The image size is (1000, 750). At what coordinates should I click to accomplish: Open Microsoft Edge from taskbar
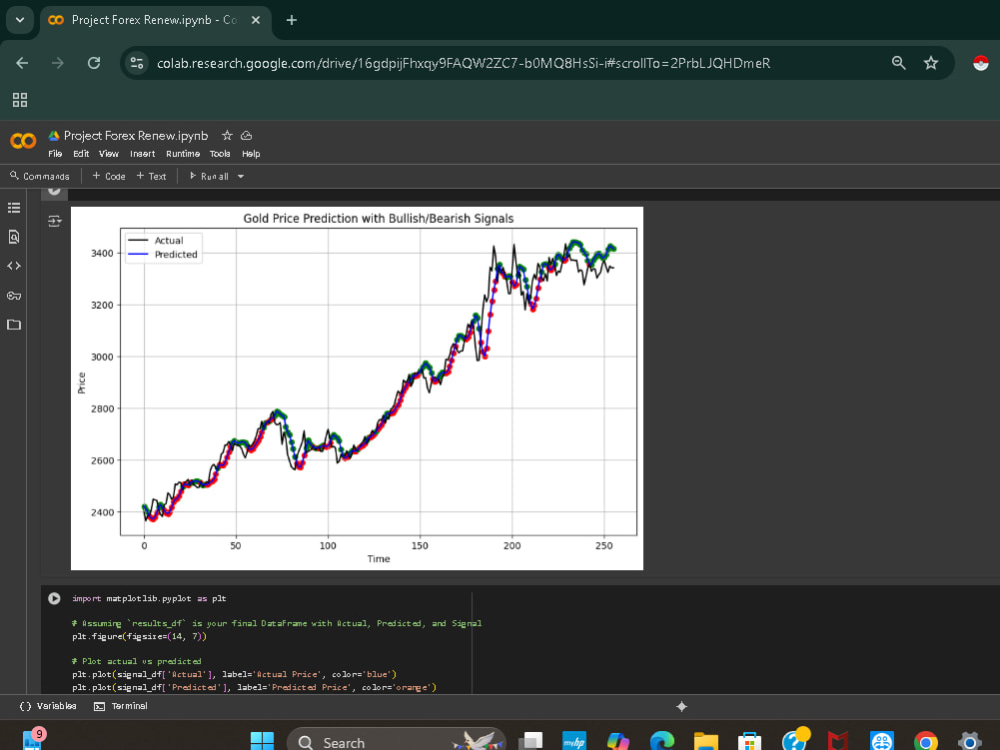(662, 741)
